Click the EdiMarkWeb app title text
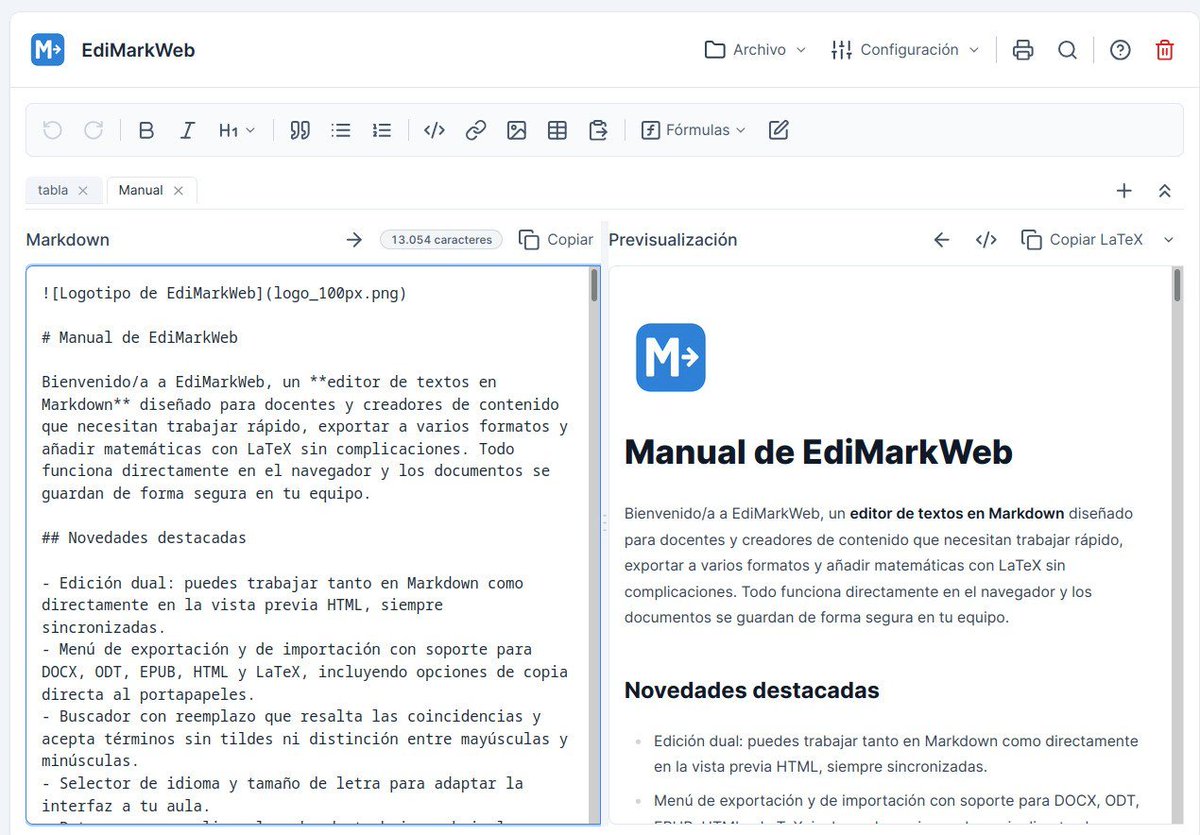Viewport: 1200px width, 835px height. [x=138, y=49]
